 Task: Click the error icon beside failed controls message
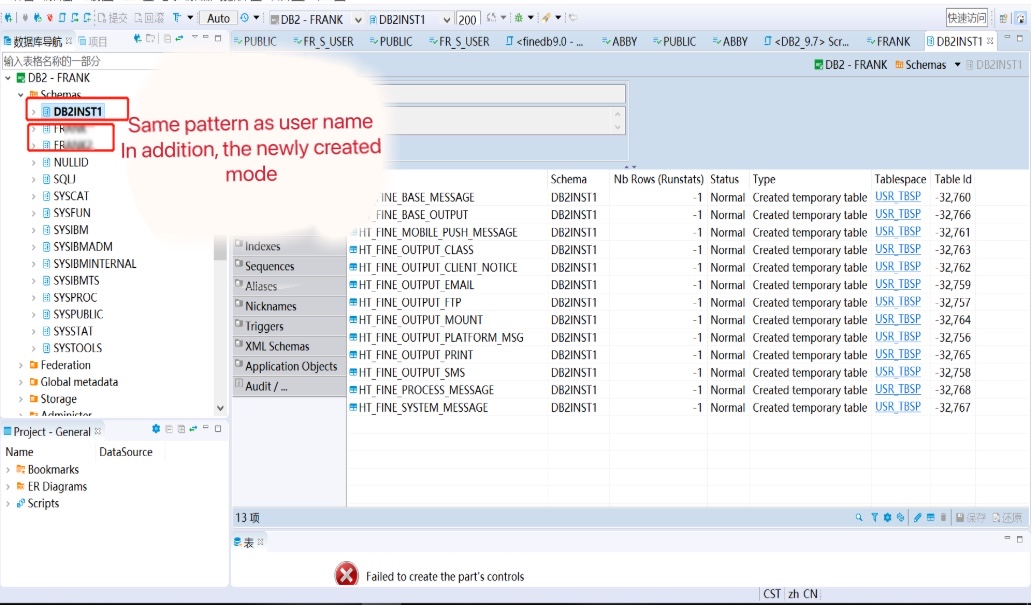coord(346,575)
